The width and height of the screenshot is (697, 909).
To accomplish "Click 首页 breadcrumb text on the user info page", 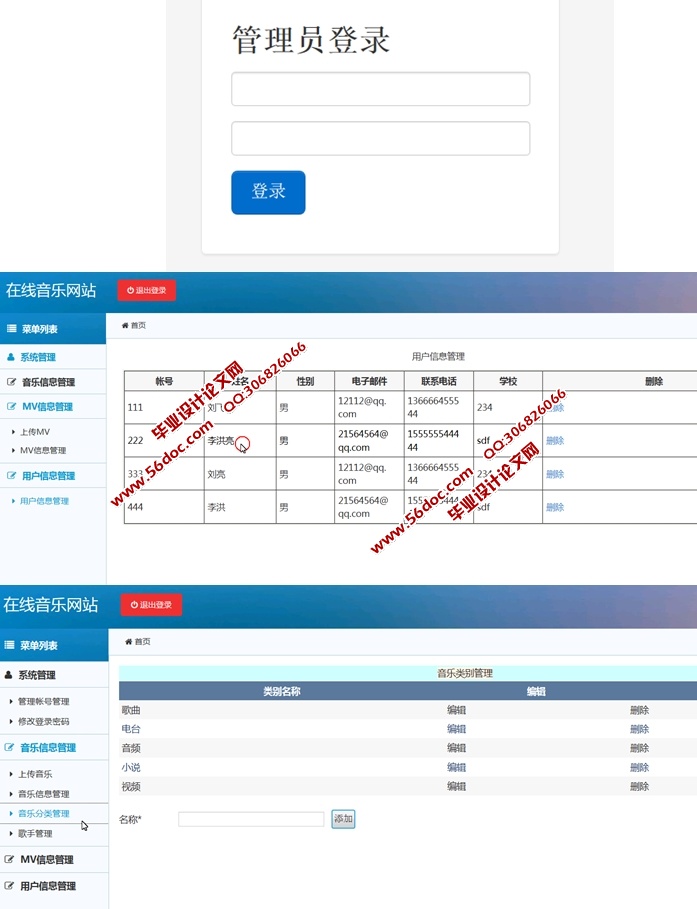I will tap(139, 325).
